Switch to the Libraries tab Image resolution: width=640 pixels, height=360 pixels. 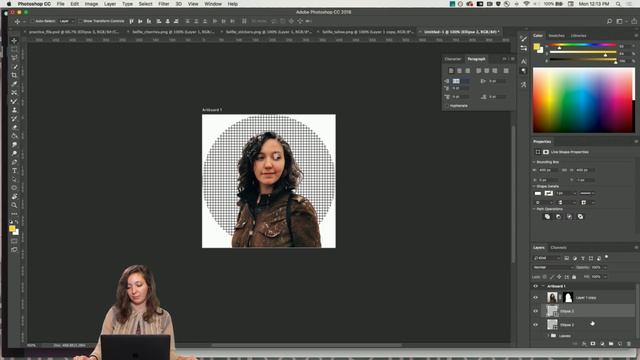[578, 36]
